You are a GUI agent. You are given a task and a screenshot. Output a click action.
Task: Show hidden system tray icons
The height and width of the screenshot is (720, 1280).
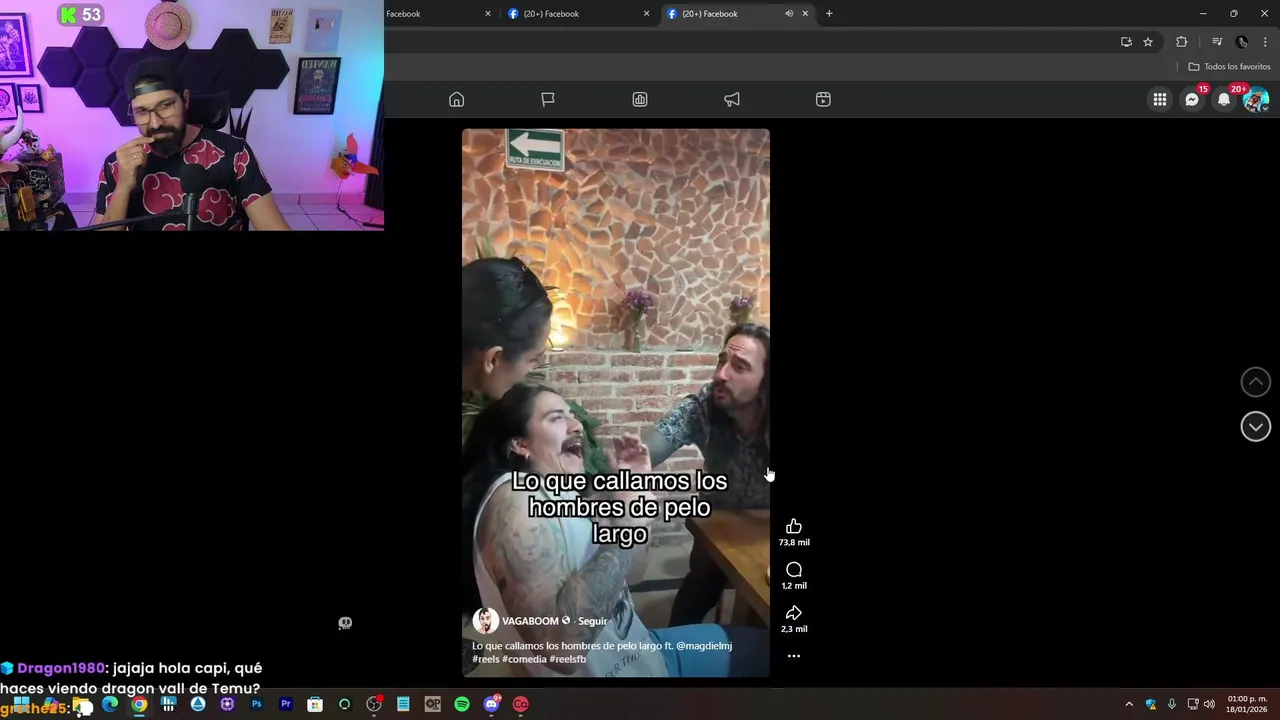1129,704
